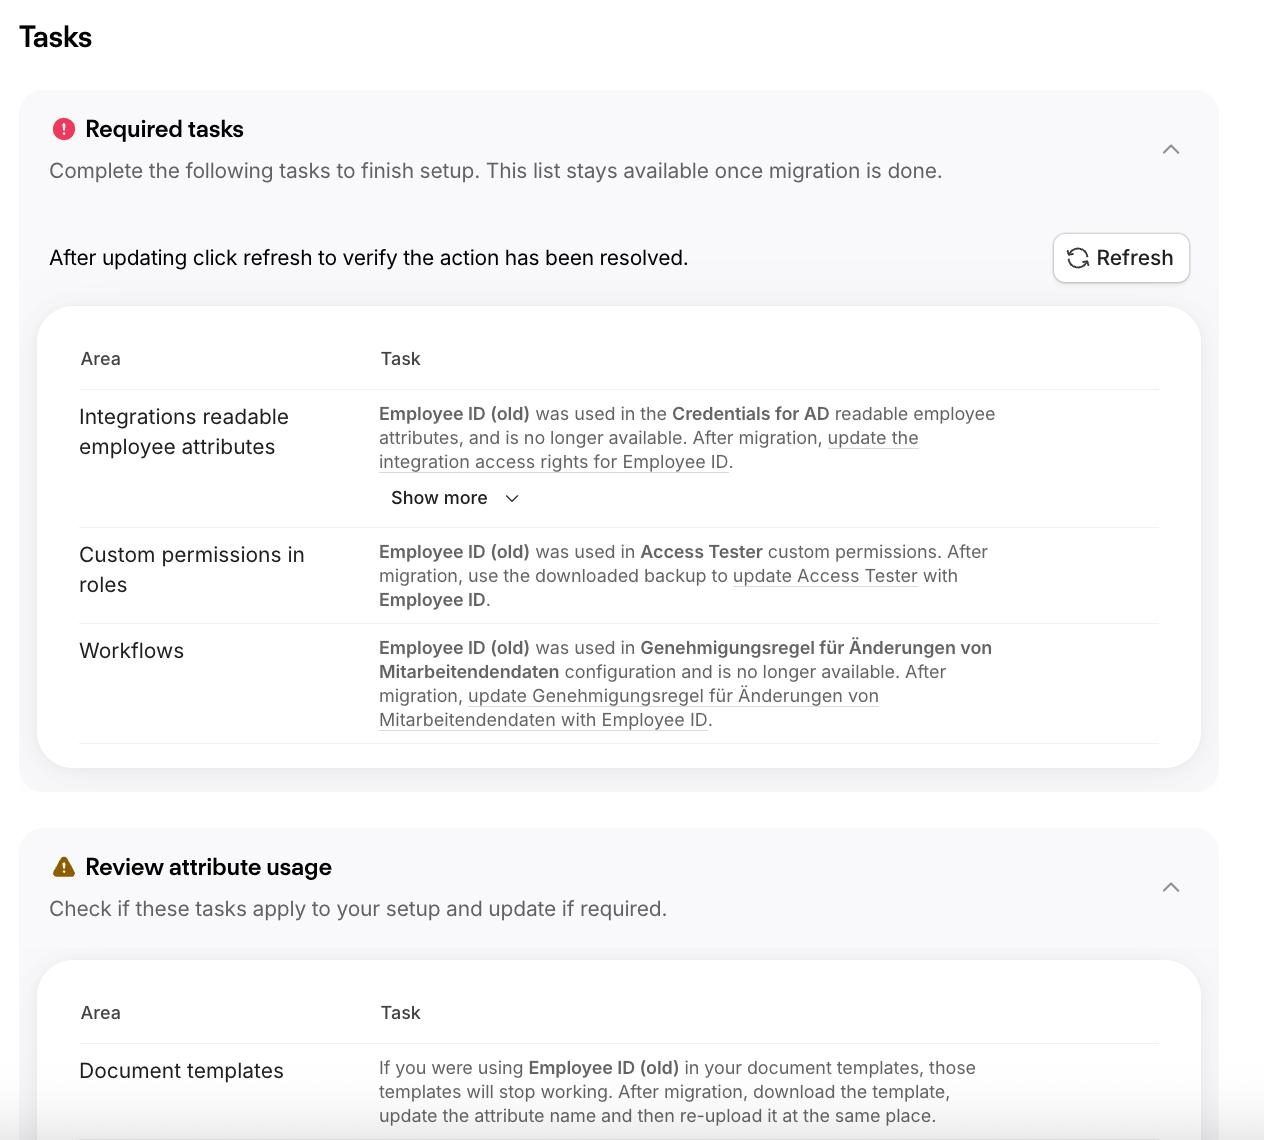Viewport: 1264px width, 1140px height.
Task: Collapse the Review attribute usage section chevron
Action: 1171,887
